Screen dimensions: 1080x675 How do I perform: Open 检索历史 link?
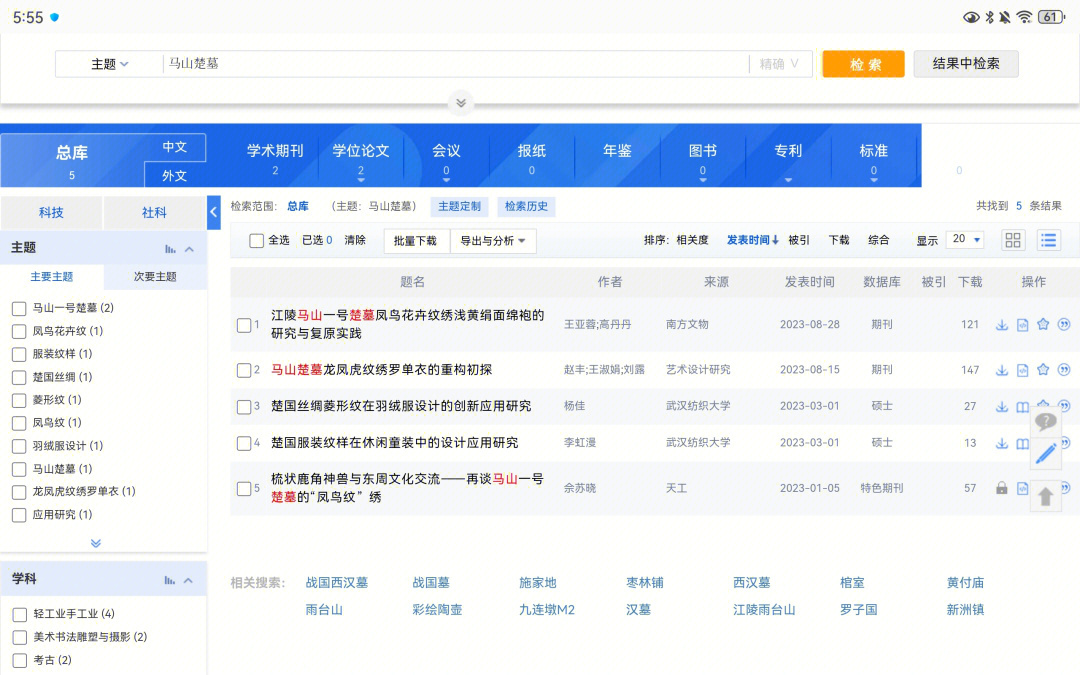tap(526, 207)
